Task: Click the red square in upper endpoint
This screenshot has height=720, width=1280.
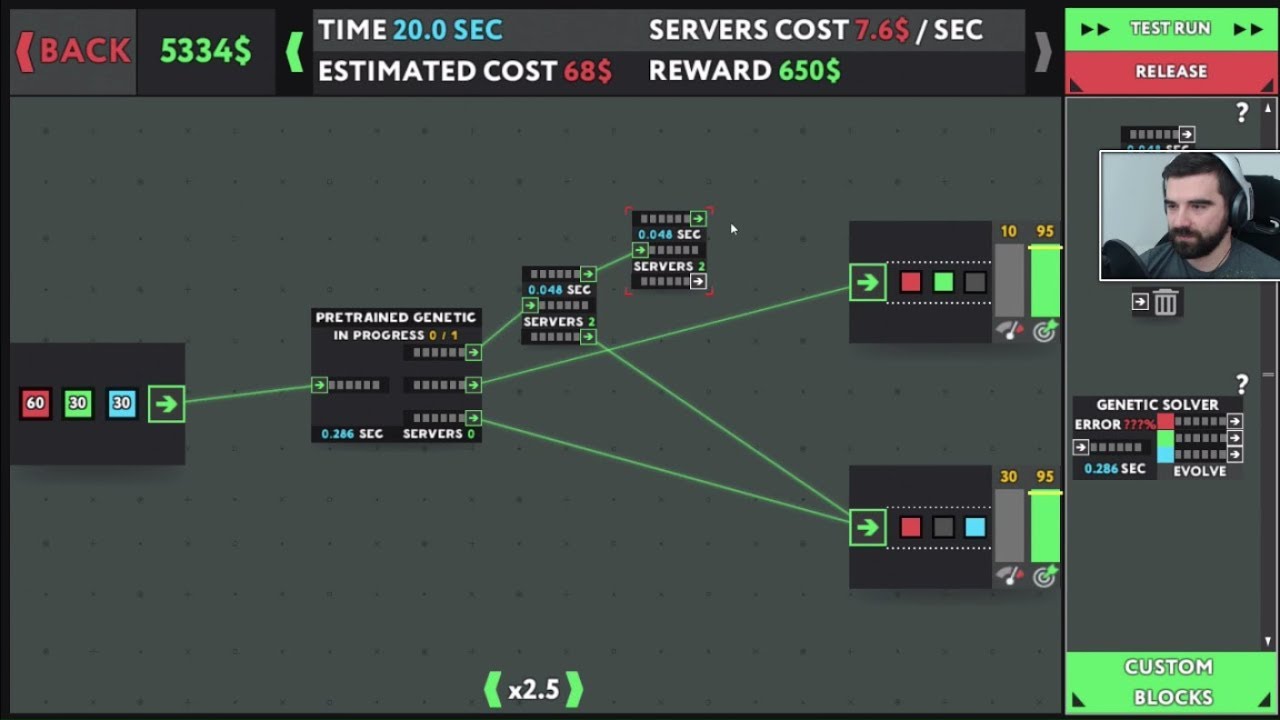Action: (910, 282)
